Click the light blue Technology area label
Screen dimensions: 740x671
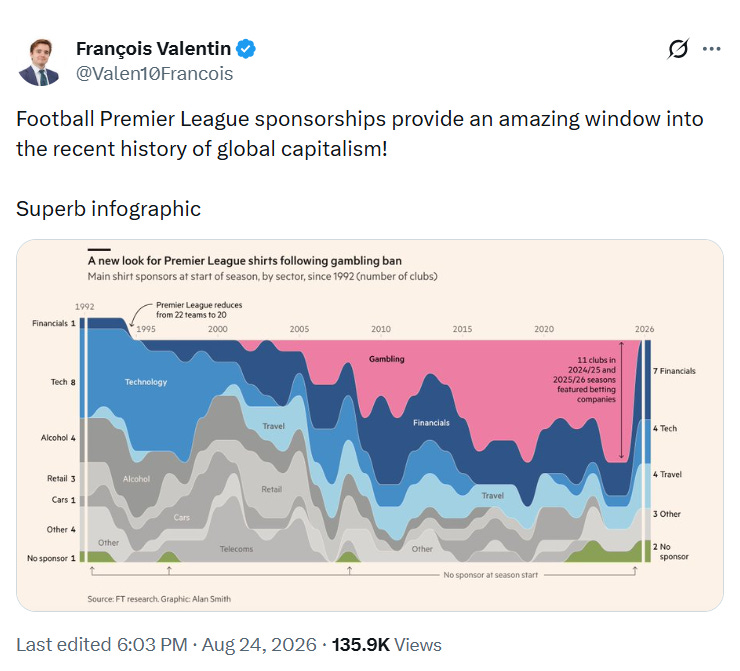[146, 382]
